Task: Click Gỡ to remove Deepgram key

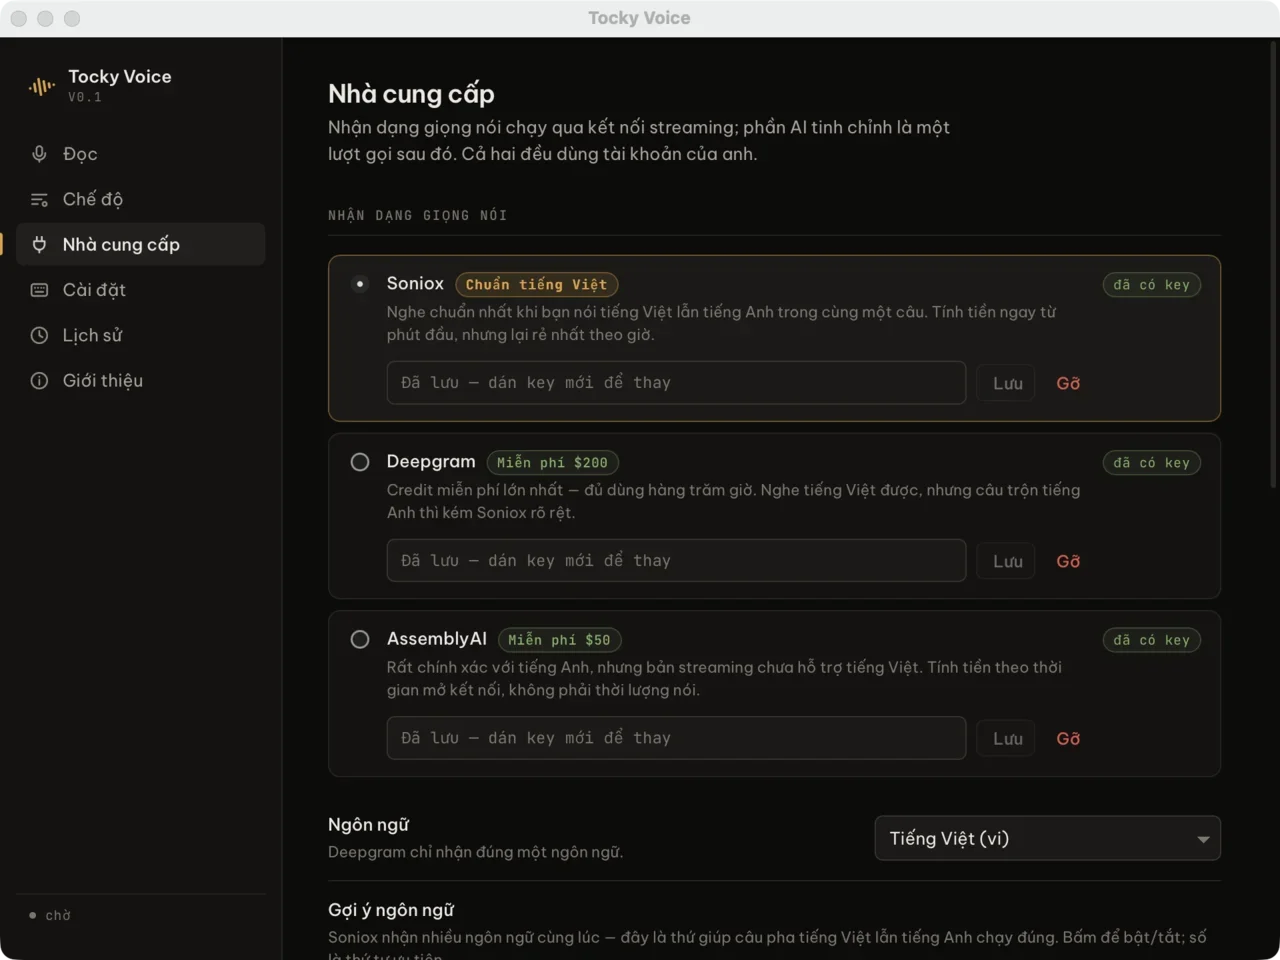Action: tap(1068, 561)
